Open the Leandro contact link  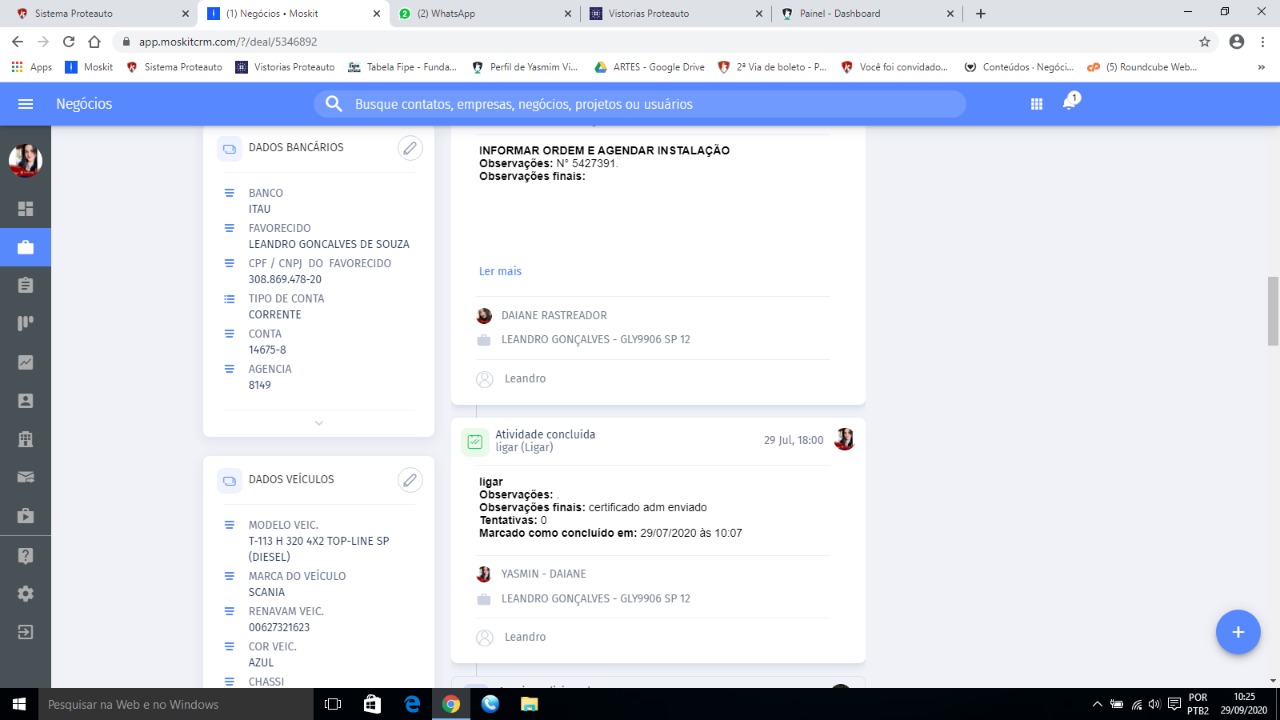pos(525,379)
